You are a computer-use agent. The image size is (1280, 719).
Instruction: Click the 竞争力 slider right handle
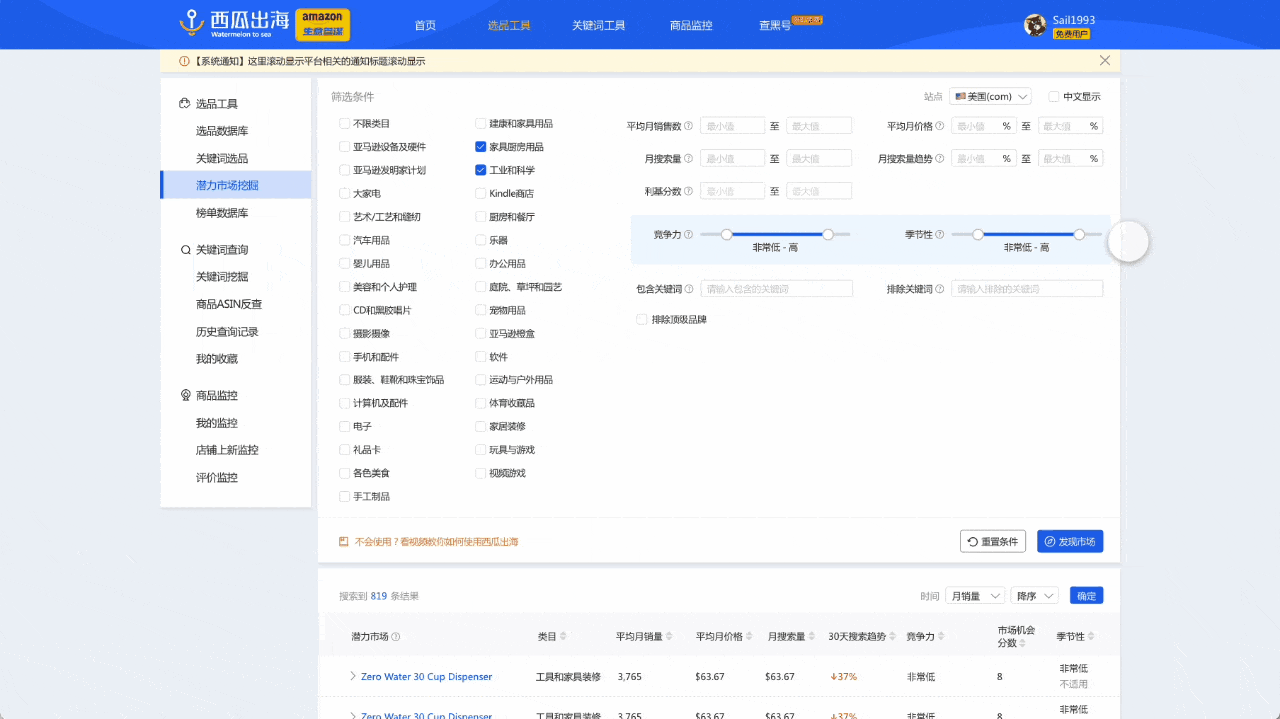828,234
